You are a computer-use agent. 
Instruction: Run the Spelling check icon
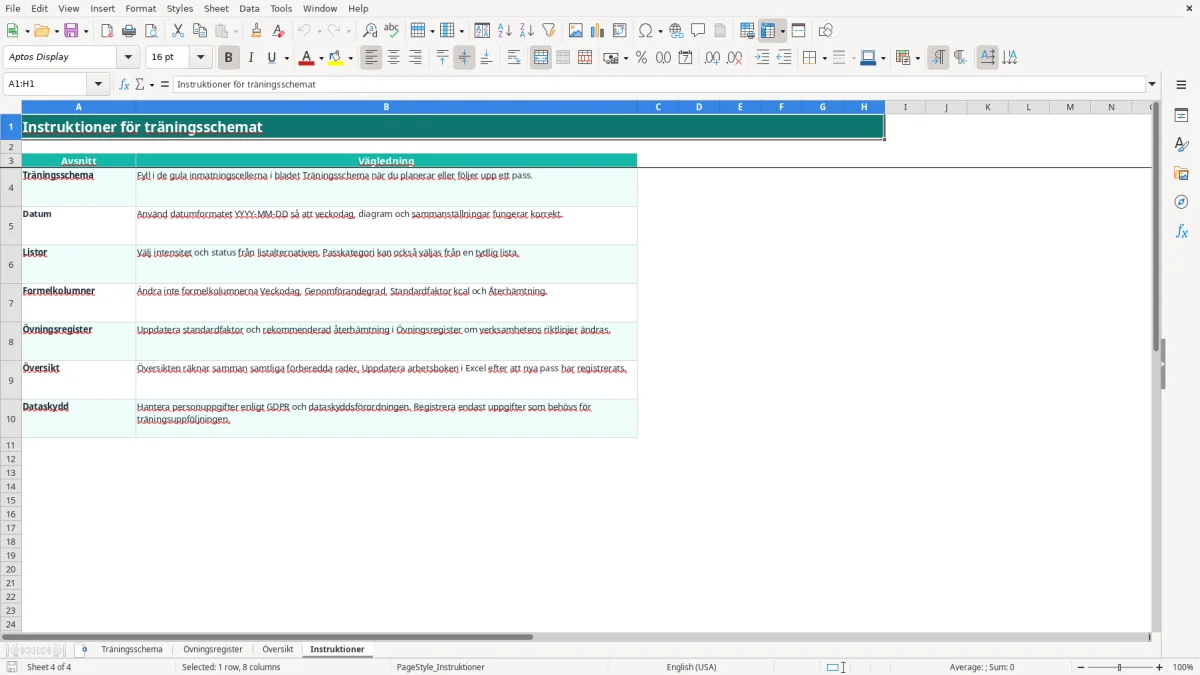click(392, 31)
